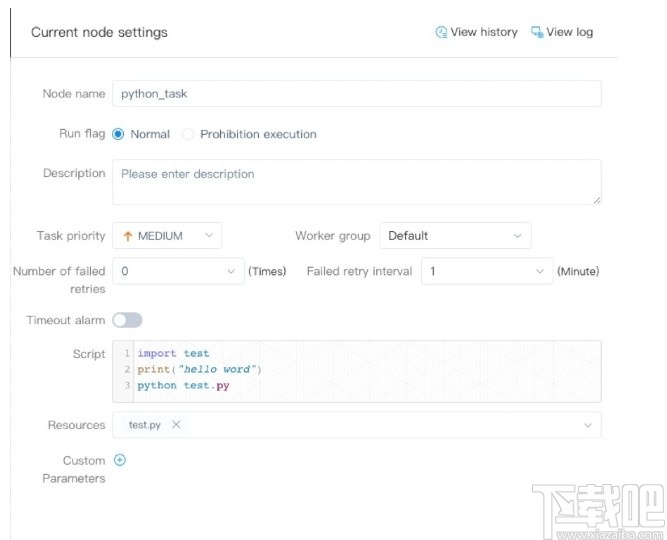
Task: Click the View history clock icon
Action: pyautogui.click(x=441, y=32)
